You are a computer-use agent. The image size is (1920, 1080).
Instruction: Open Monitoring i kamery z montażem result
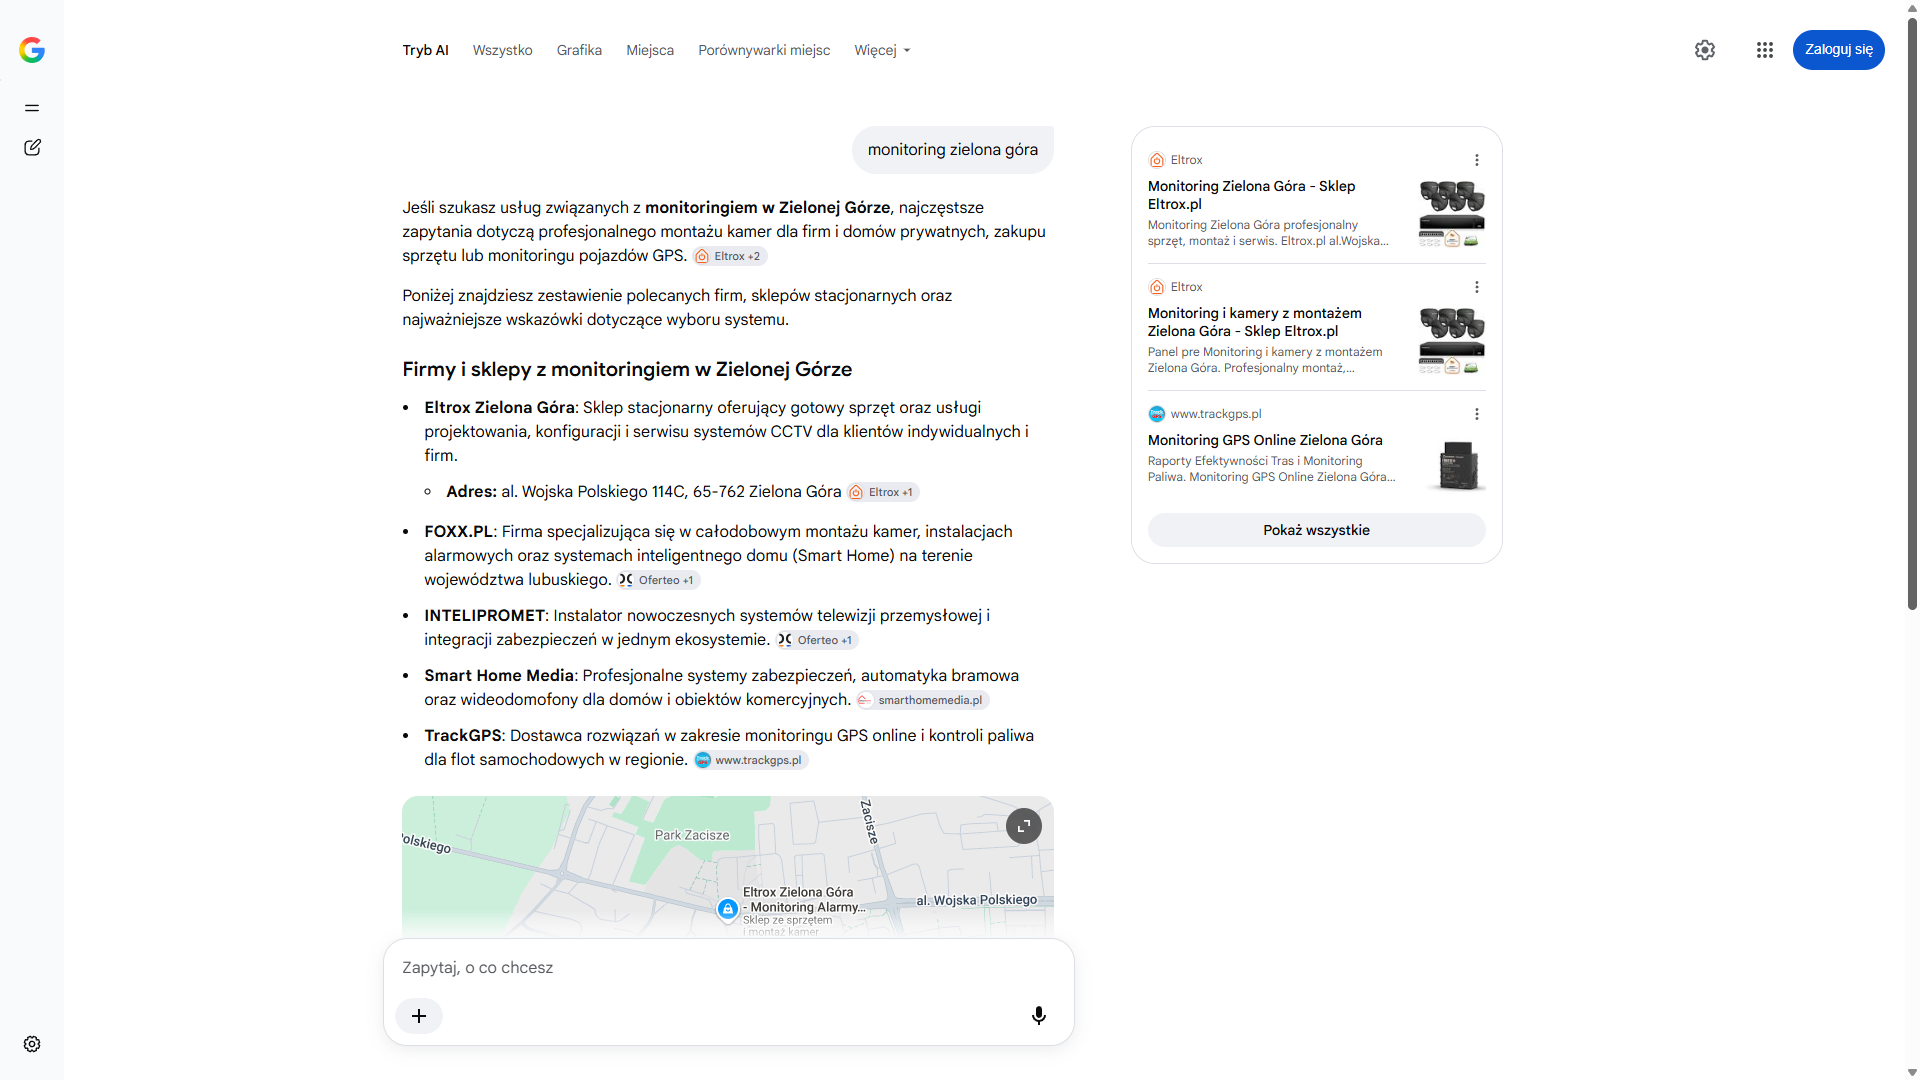(x=1255, y=322)
